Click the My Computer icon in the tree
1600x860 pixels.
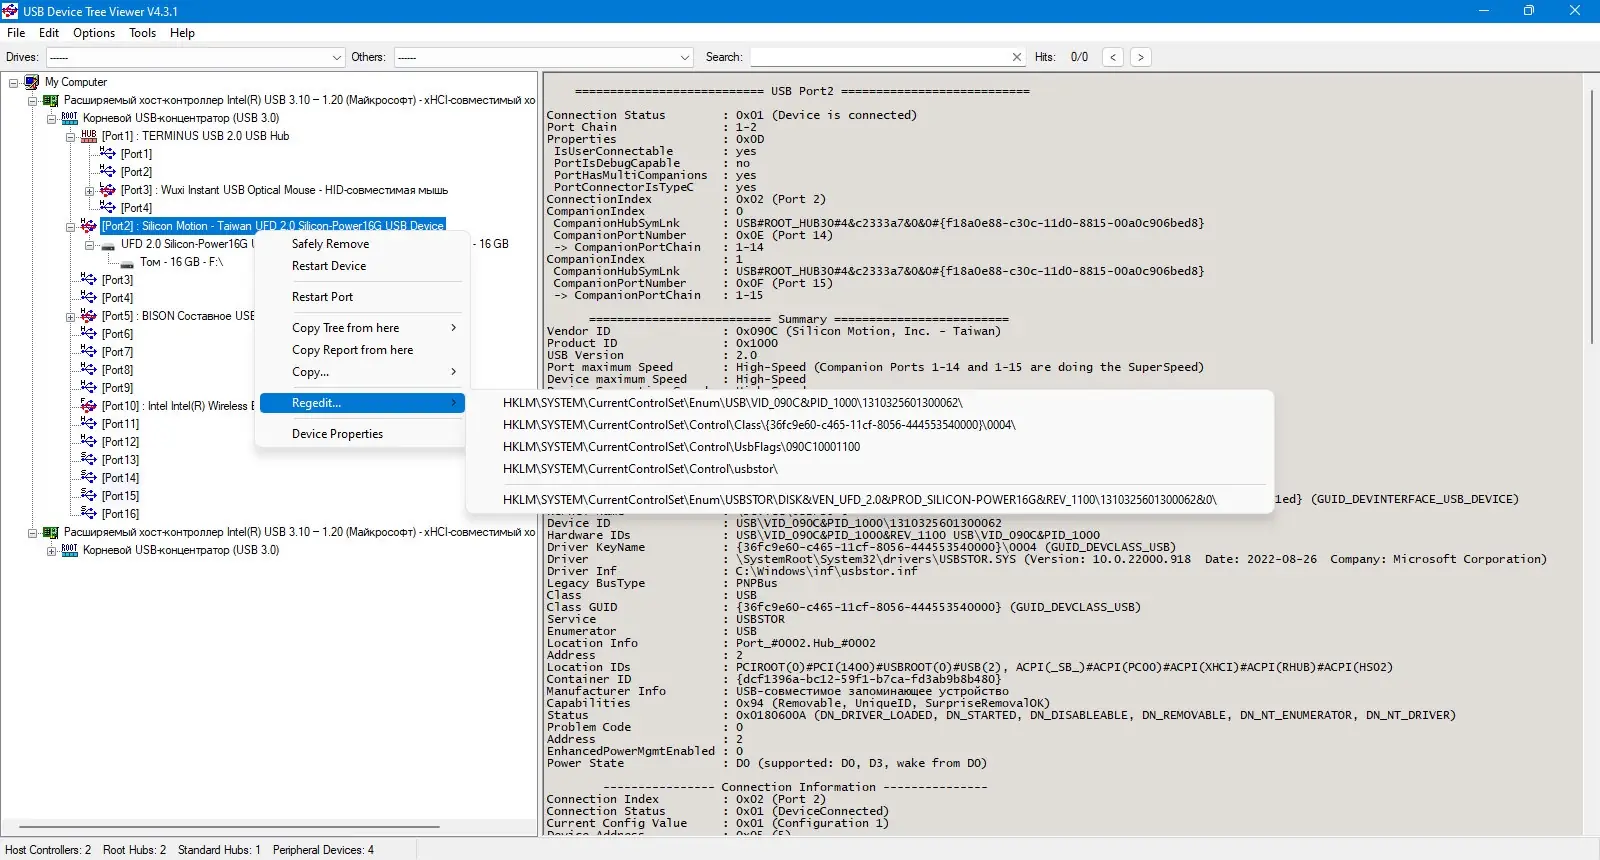(x=32, y=82)
